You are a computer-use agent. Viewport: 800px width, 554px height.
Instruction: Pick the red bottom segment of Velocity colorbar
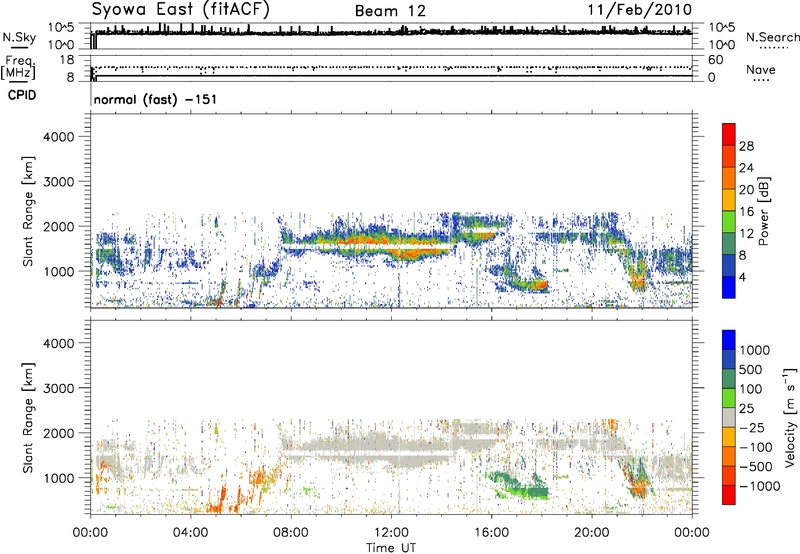tap(729, 495)
